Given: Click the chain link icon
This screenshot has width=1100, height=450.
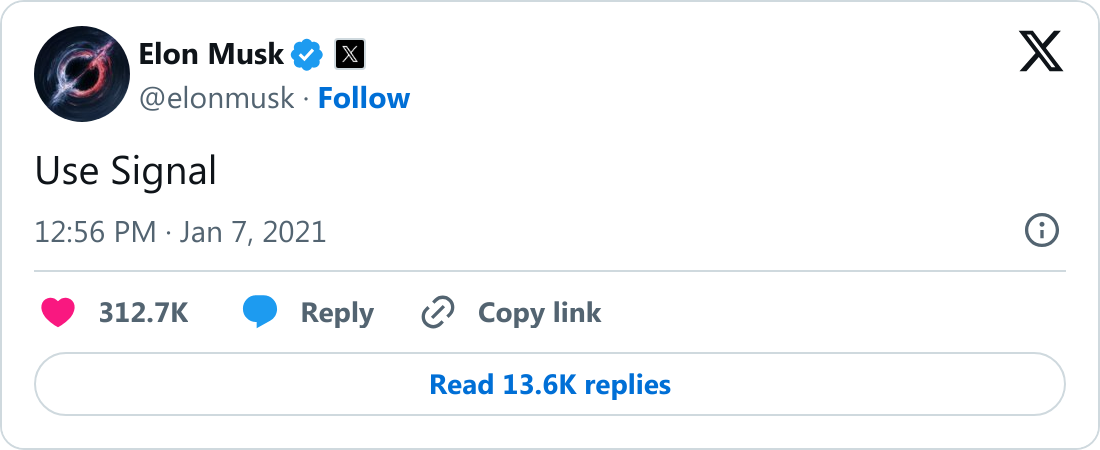Looking at the screenshot, I should pyautogui.click(x=438, y=312).
